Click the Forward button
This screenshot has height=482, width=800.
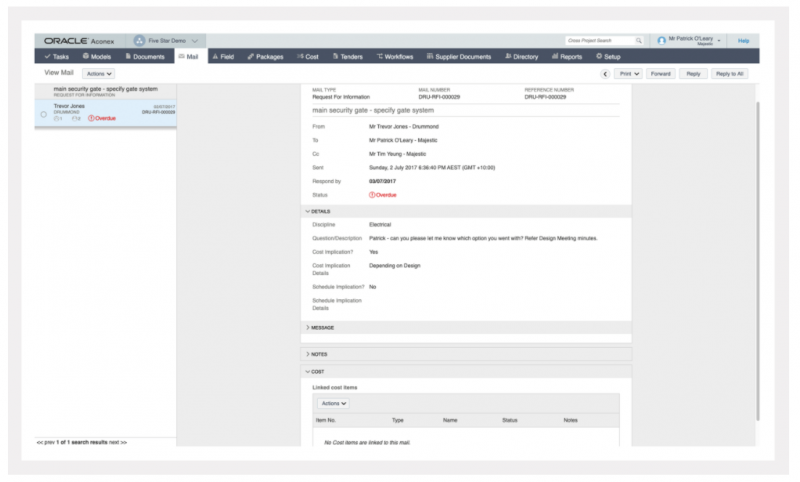(661, 74)
